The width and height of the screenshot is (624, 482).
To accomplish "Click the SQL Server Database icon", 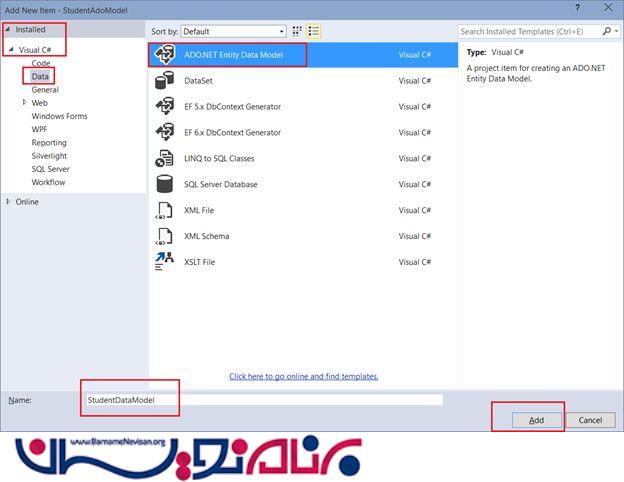I will tap(166, 185).
